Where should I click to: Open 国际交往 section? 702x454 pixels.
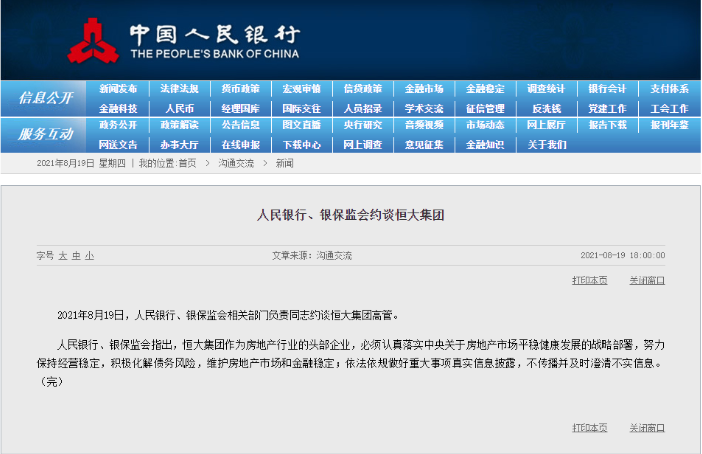[302, 108]
